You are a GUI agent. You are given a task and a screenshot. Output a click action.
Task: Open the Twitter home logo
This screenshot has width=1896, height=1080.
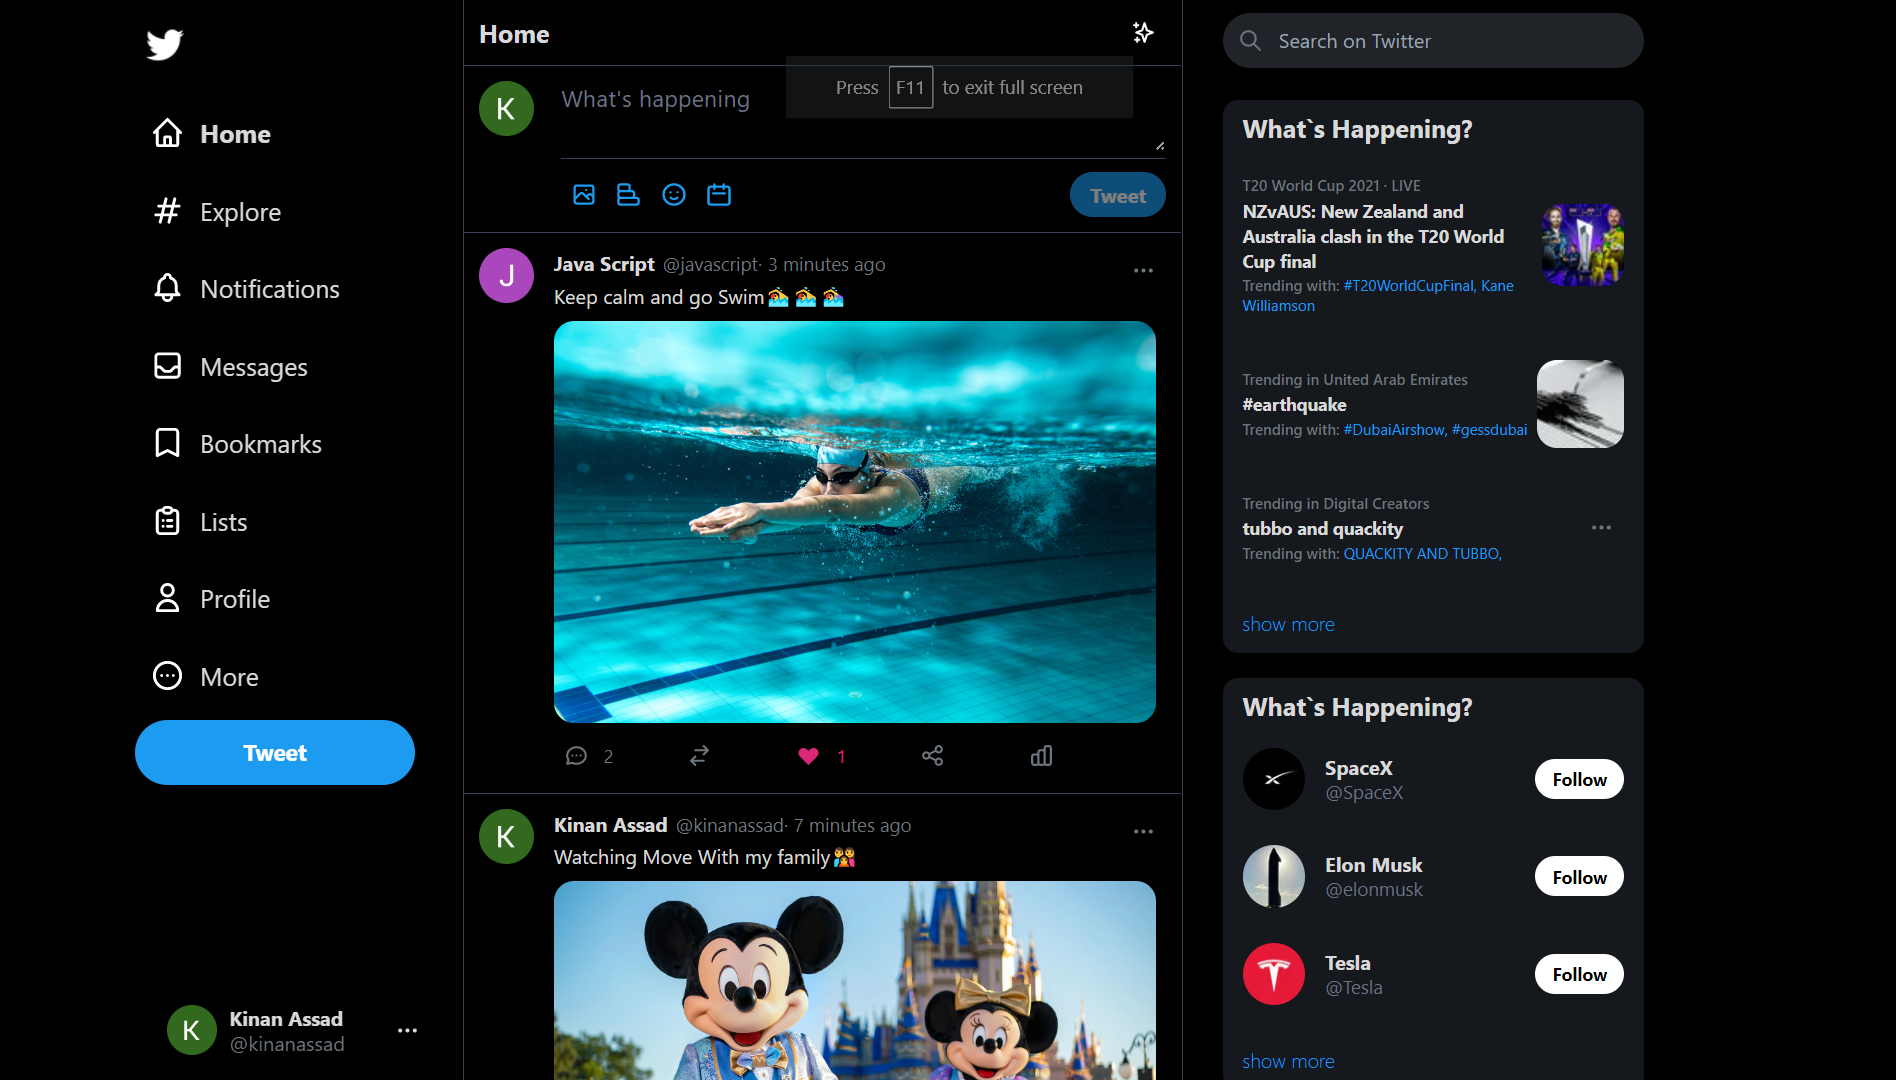tap(164, 44)
